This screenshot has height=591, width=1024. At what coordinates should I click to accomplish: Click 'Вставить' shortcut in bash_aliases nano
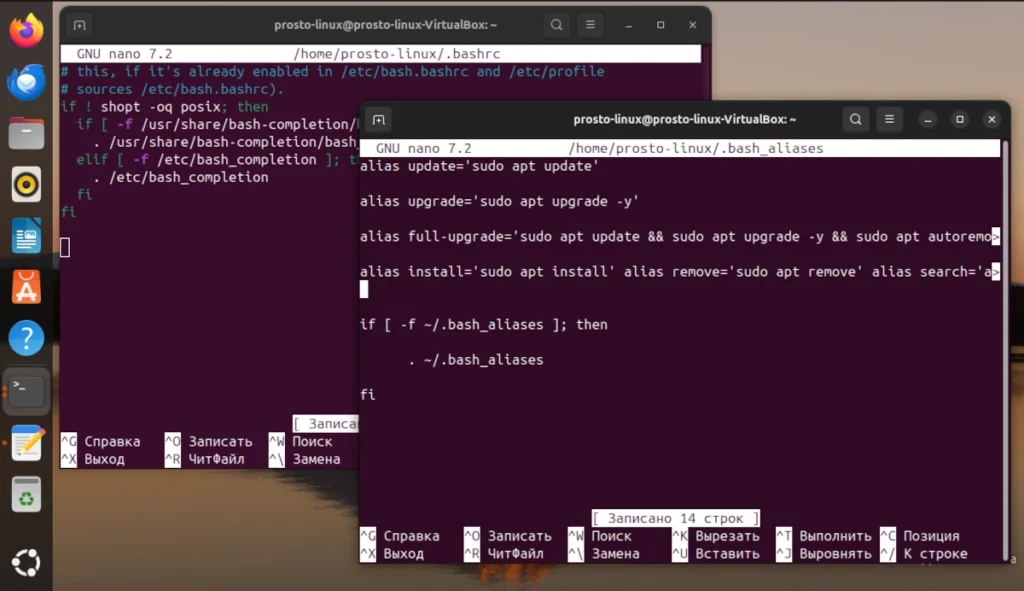tap(716, 554)
